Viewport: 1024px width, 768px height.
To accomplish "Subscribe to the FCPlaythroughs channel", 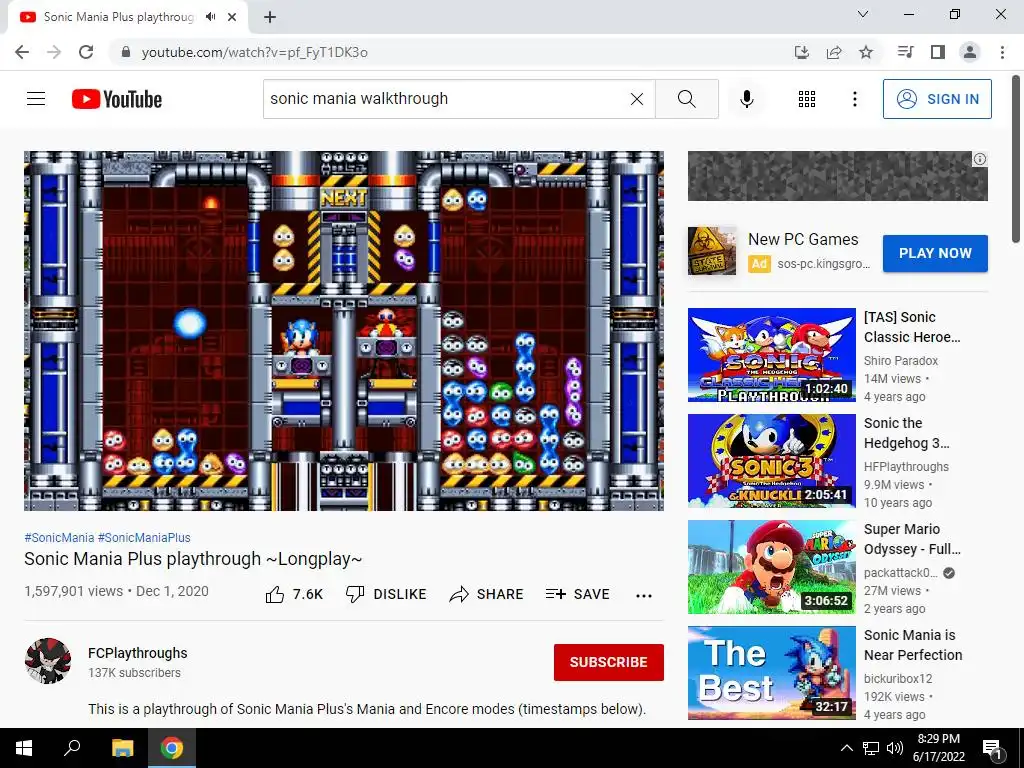I will tap(609, 662).
